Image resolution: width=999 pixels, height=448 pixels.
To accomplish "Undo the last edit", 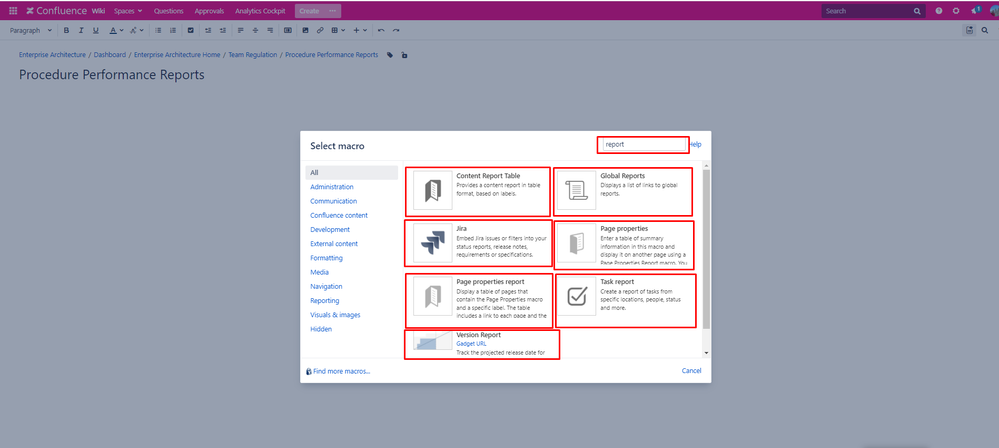I will point(381,30).
